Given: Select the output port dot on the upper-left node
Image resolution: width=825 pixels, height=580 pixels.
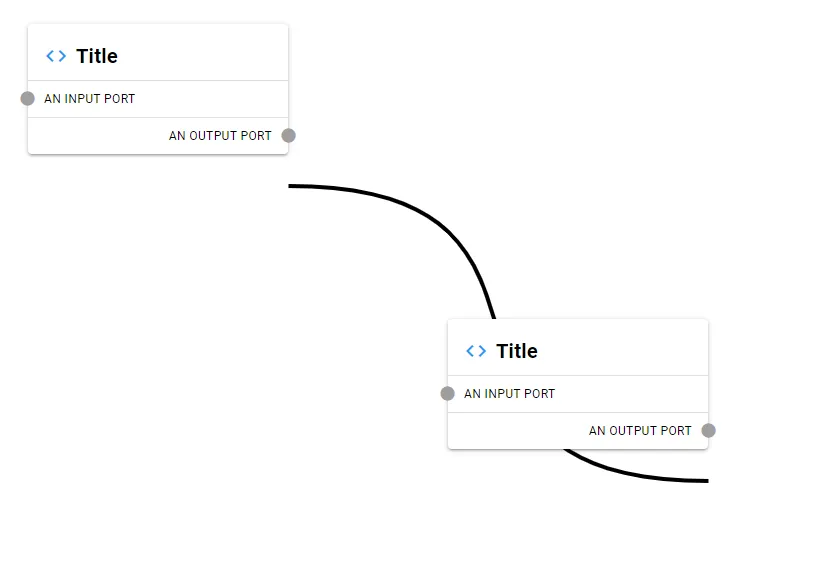Looking at the screenshot, I should click(x=288, y=135).
